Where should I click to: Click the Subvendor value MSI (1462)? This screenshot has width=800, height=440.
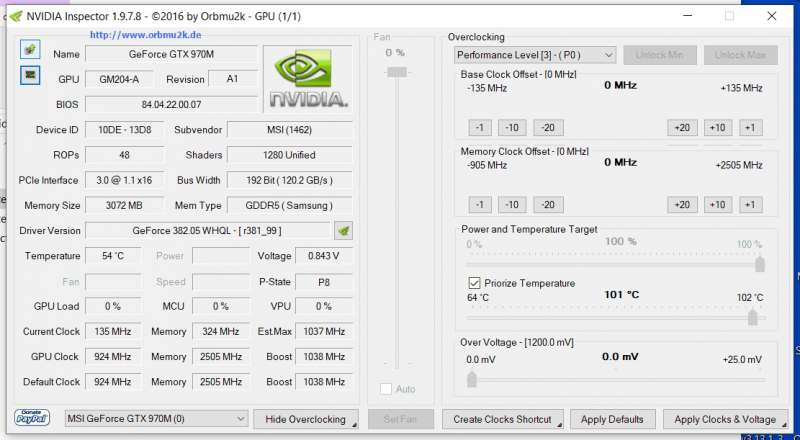(290, 130)
